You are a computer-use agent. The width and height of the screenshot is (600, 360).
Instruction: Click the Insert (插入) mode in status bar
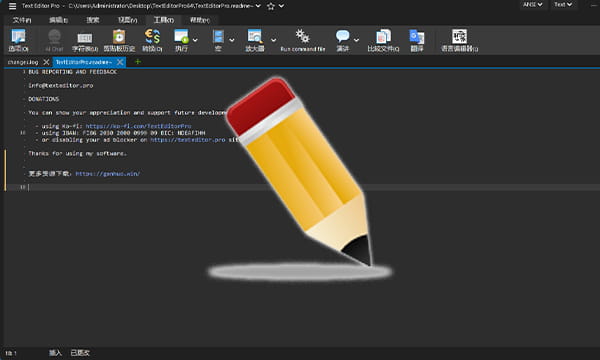coord(55,353)
